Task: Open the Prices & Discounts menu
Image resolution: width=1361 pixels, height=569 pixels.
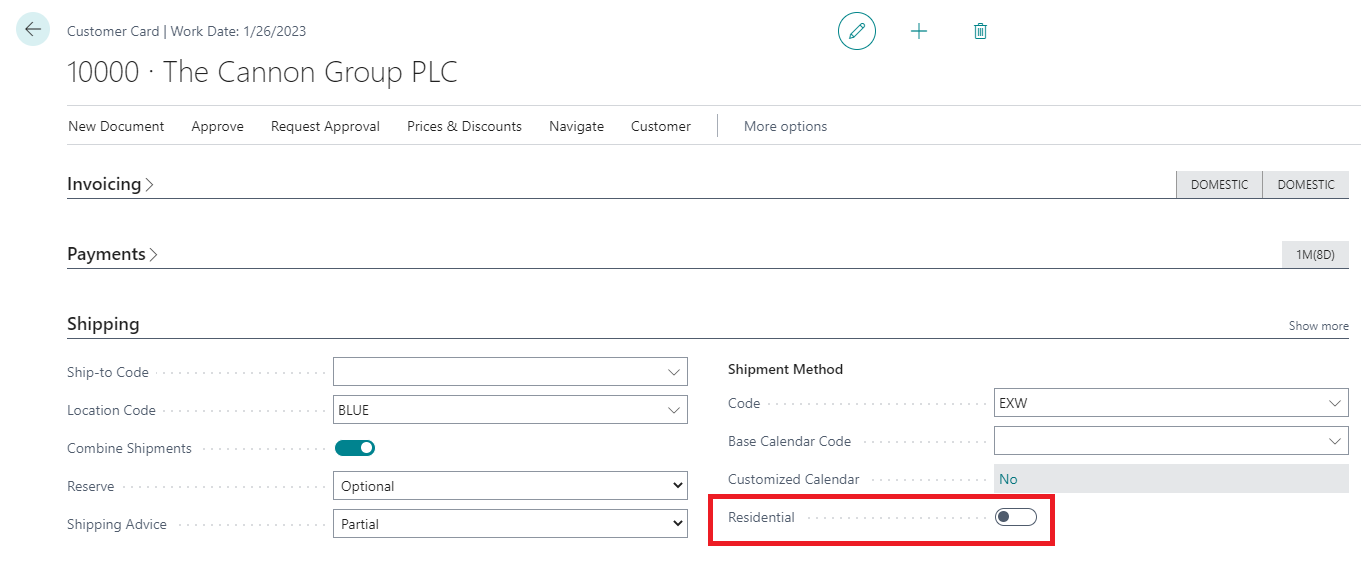Action: coord(464,126)
